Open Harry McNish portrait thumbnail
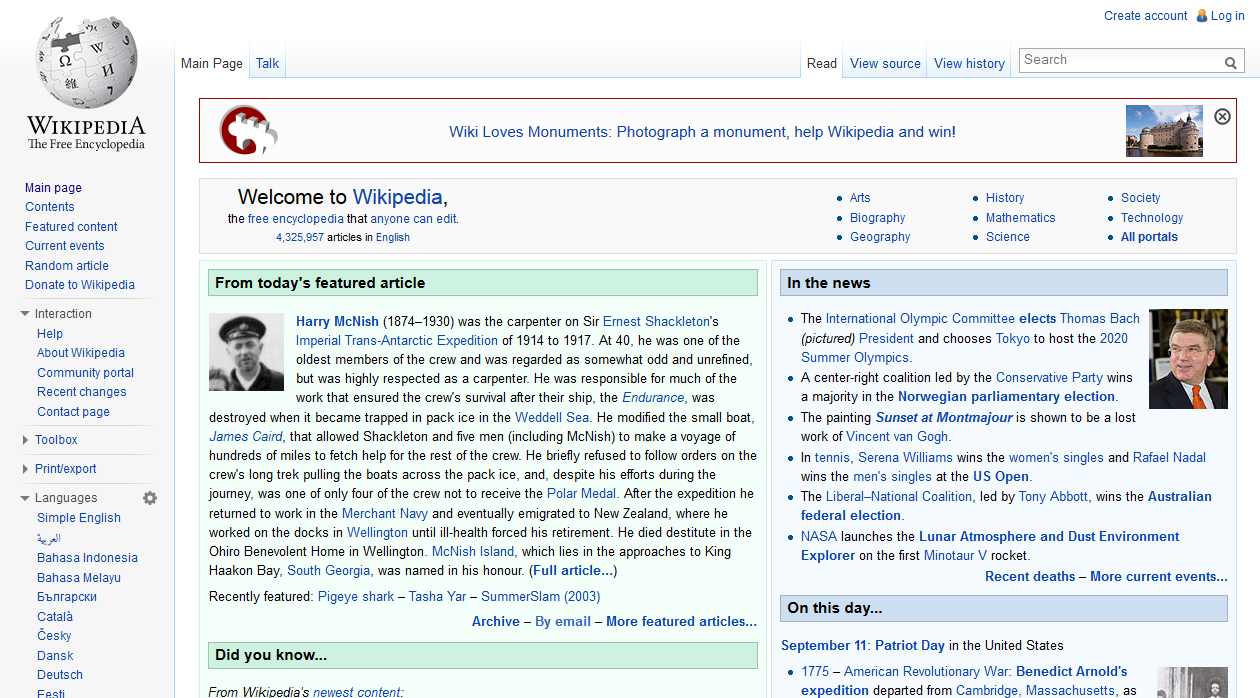 pos(247,352)
